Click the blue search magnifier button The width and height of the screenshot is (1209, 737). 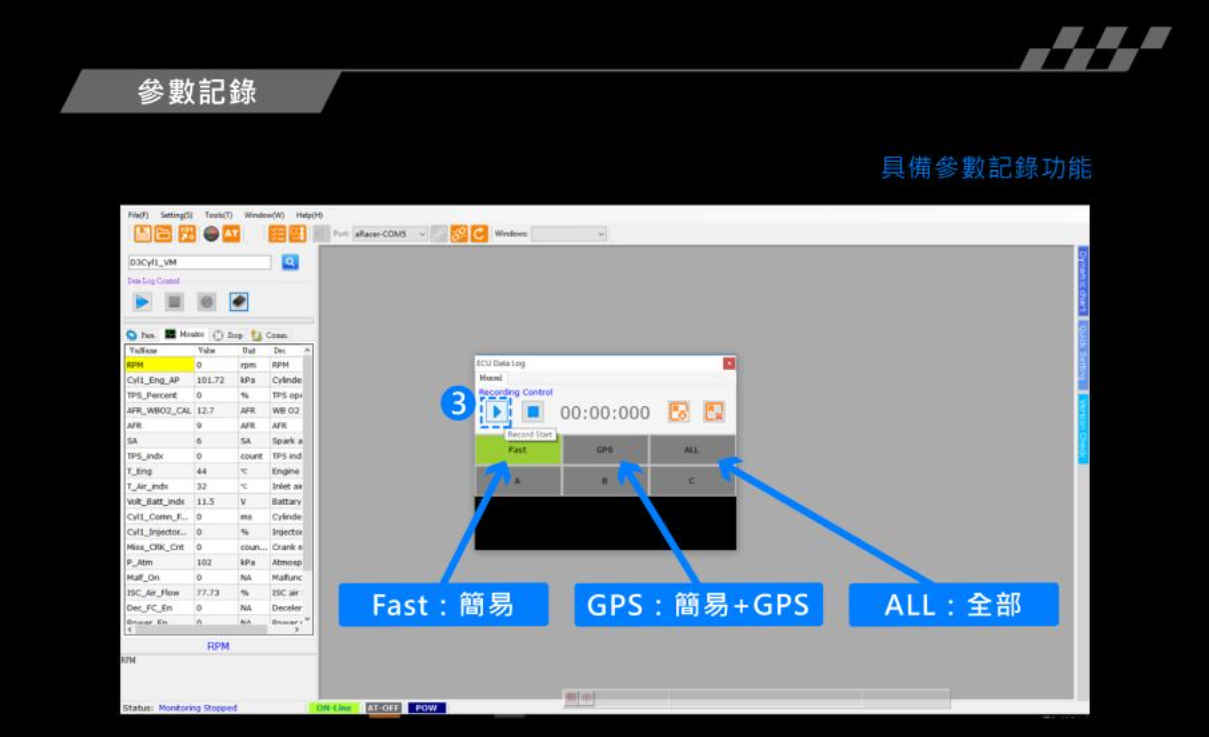(290, 262)
